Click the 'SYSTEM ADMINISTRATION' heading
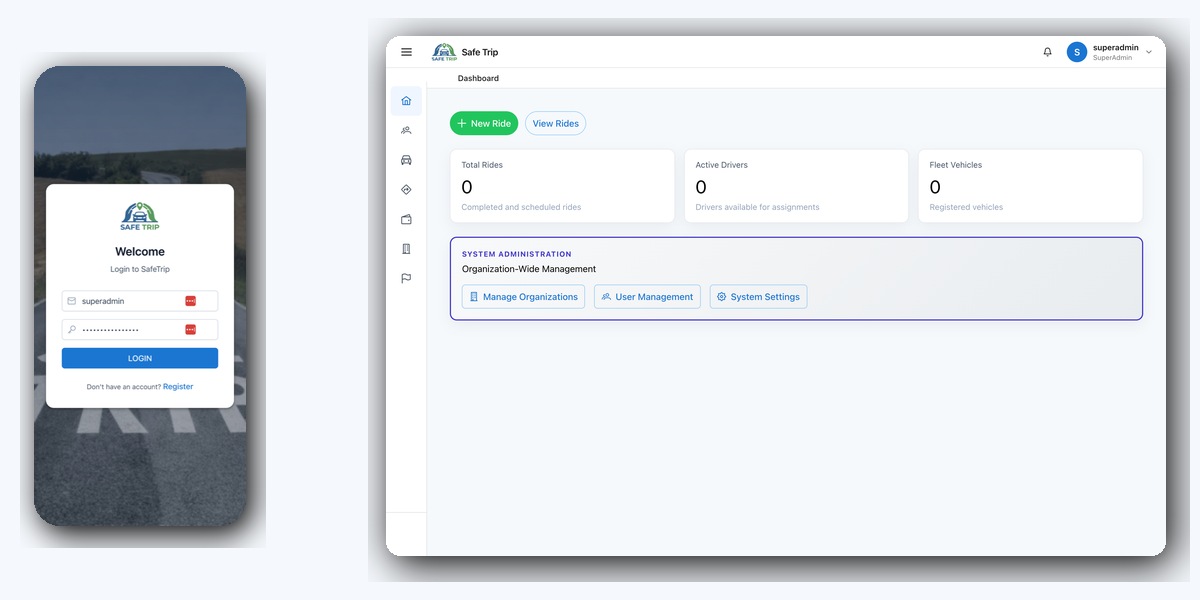Screen dimensions: 1200x600 click(x=517, y=254)
